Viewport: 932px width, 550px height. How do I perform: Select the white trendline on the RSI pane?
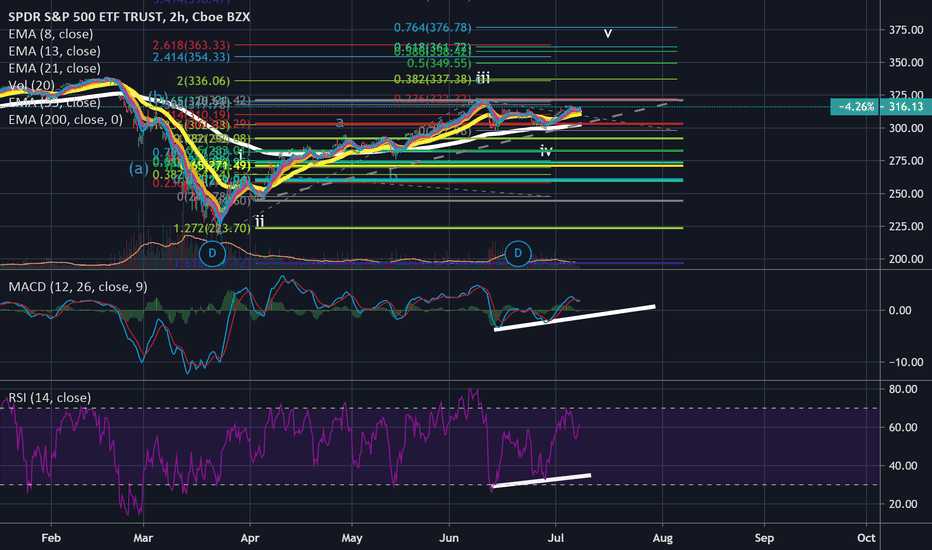pyautogui.click(x=541, y=480)
